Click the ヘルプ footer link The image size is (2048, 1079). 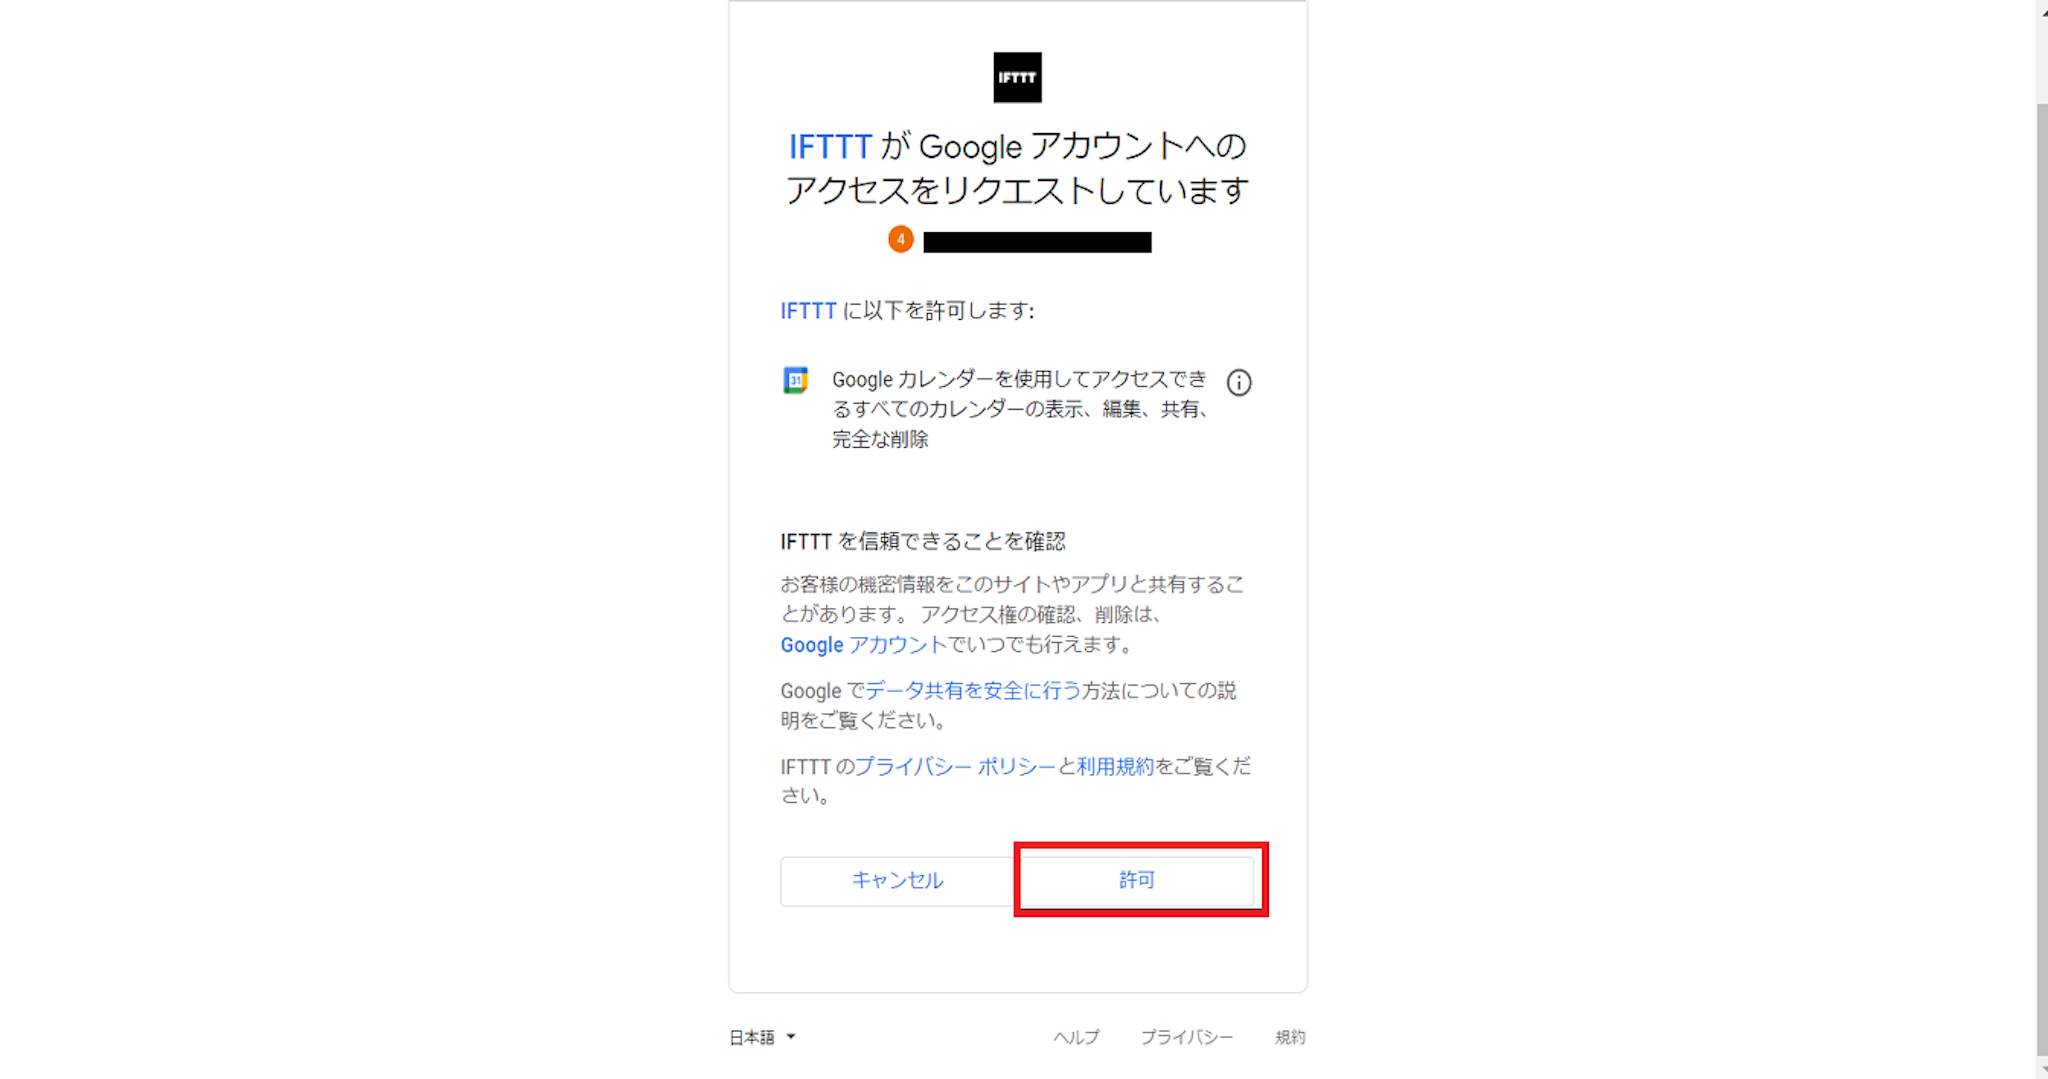(1076, 1037)
